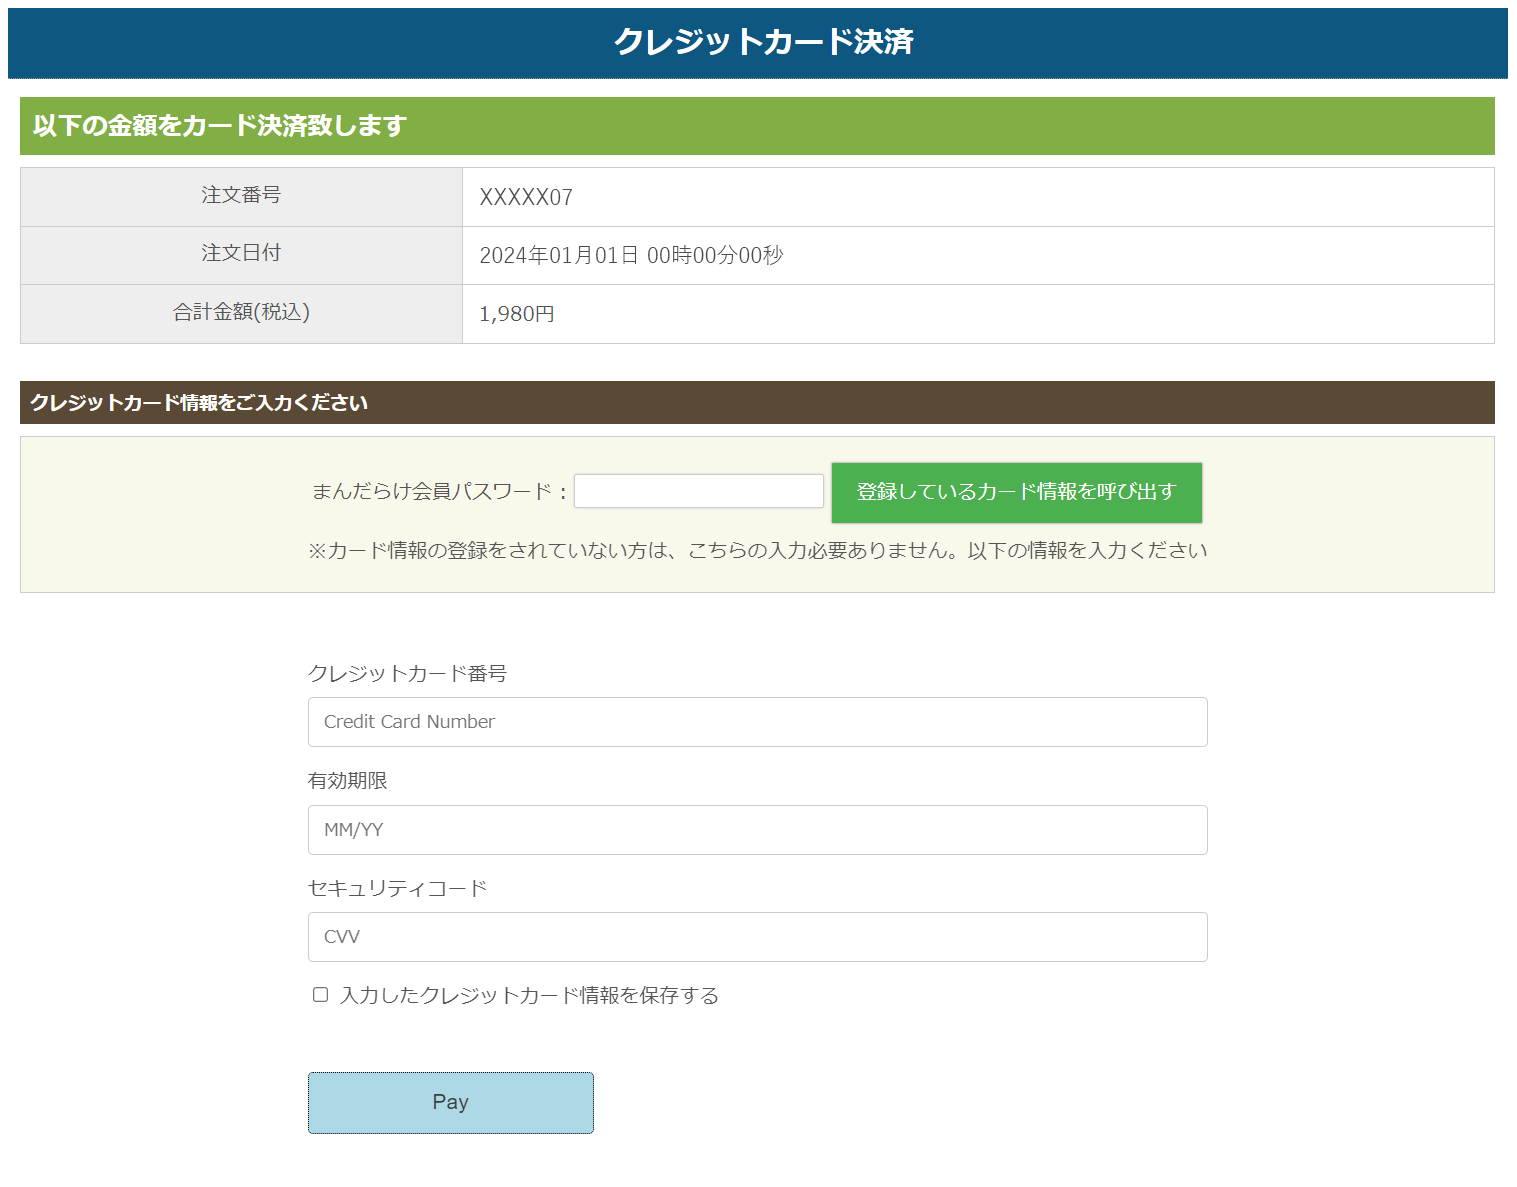
Task: Click the 注文番号 label cell
Action: click(241, 196)
